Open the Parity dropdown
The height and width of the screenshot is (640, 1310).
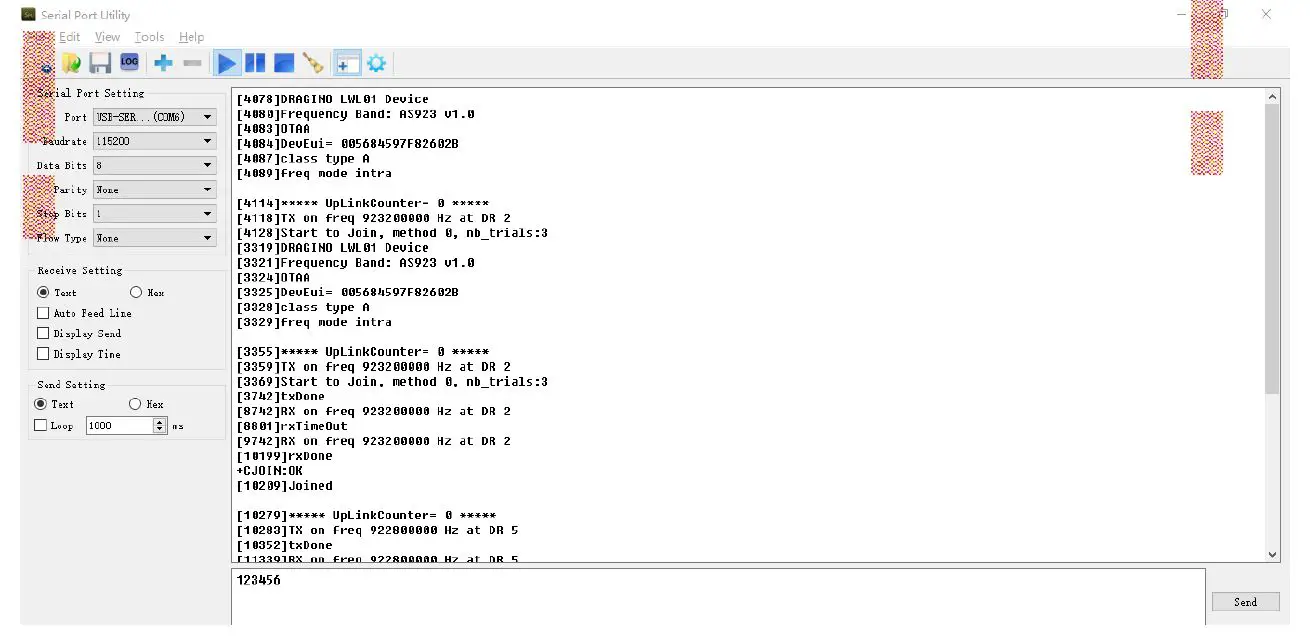(155, 189)
